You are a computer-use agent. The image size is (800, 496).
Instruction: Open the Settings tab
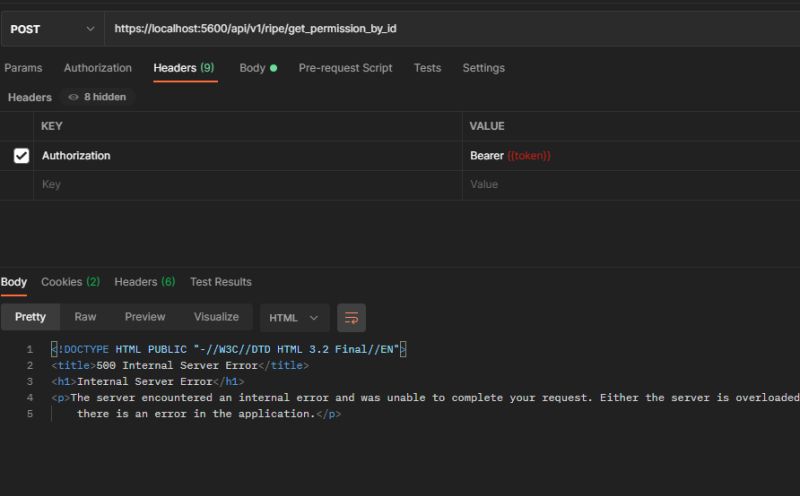click(x=484, y=68)
